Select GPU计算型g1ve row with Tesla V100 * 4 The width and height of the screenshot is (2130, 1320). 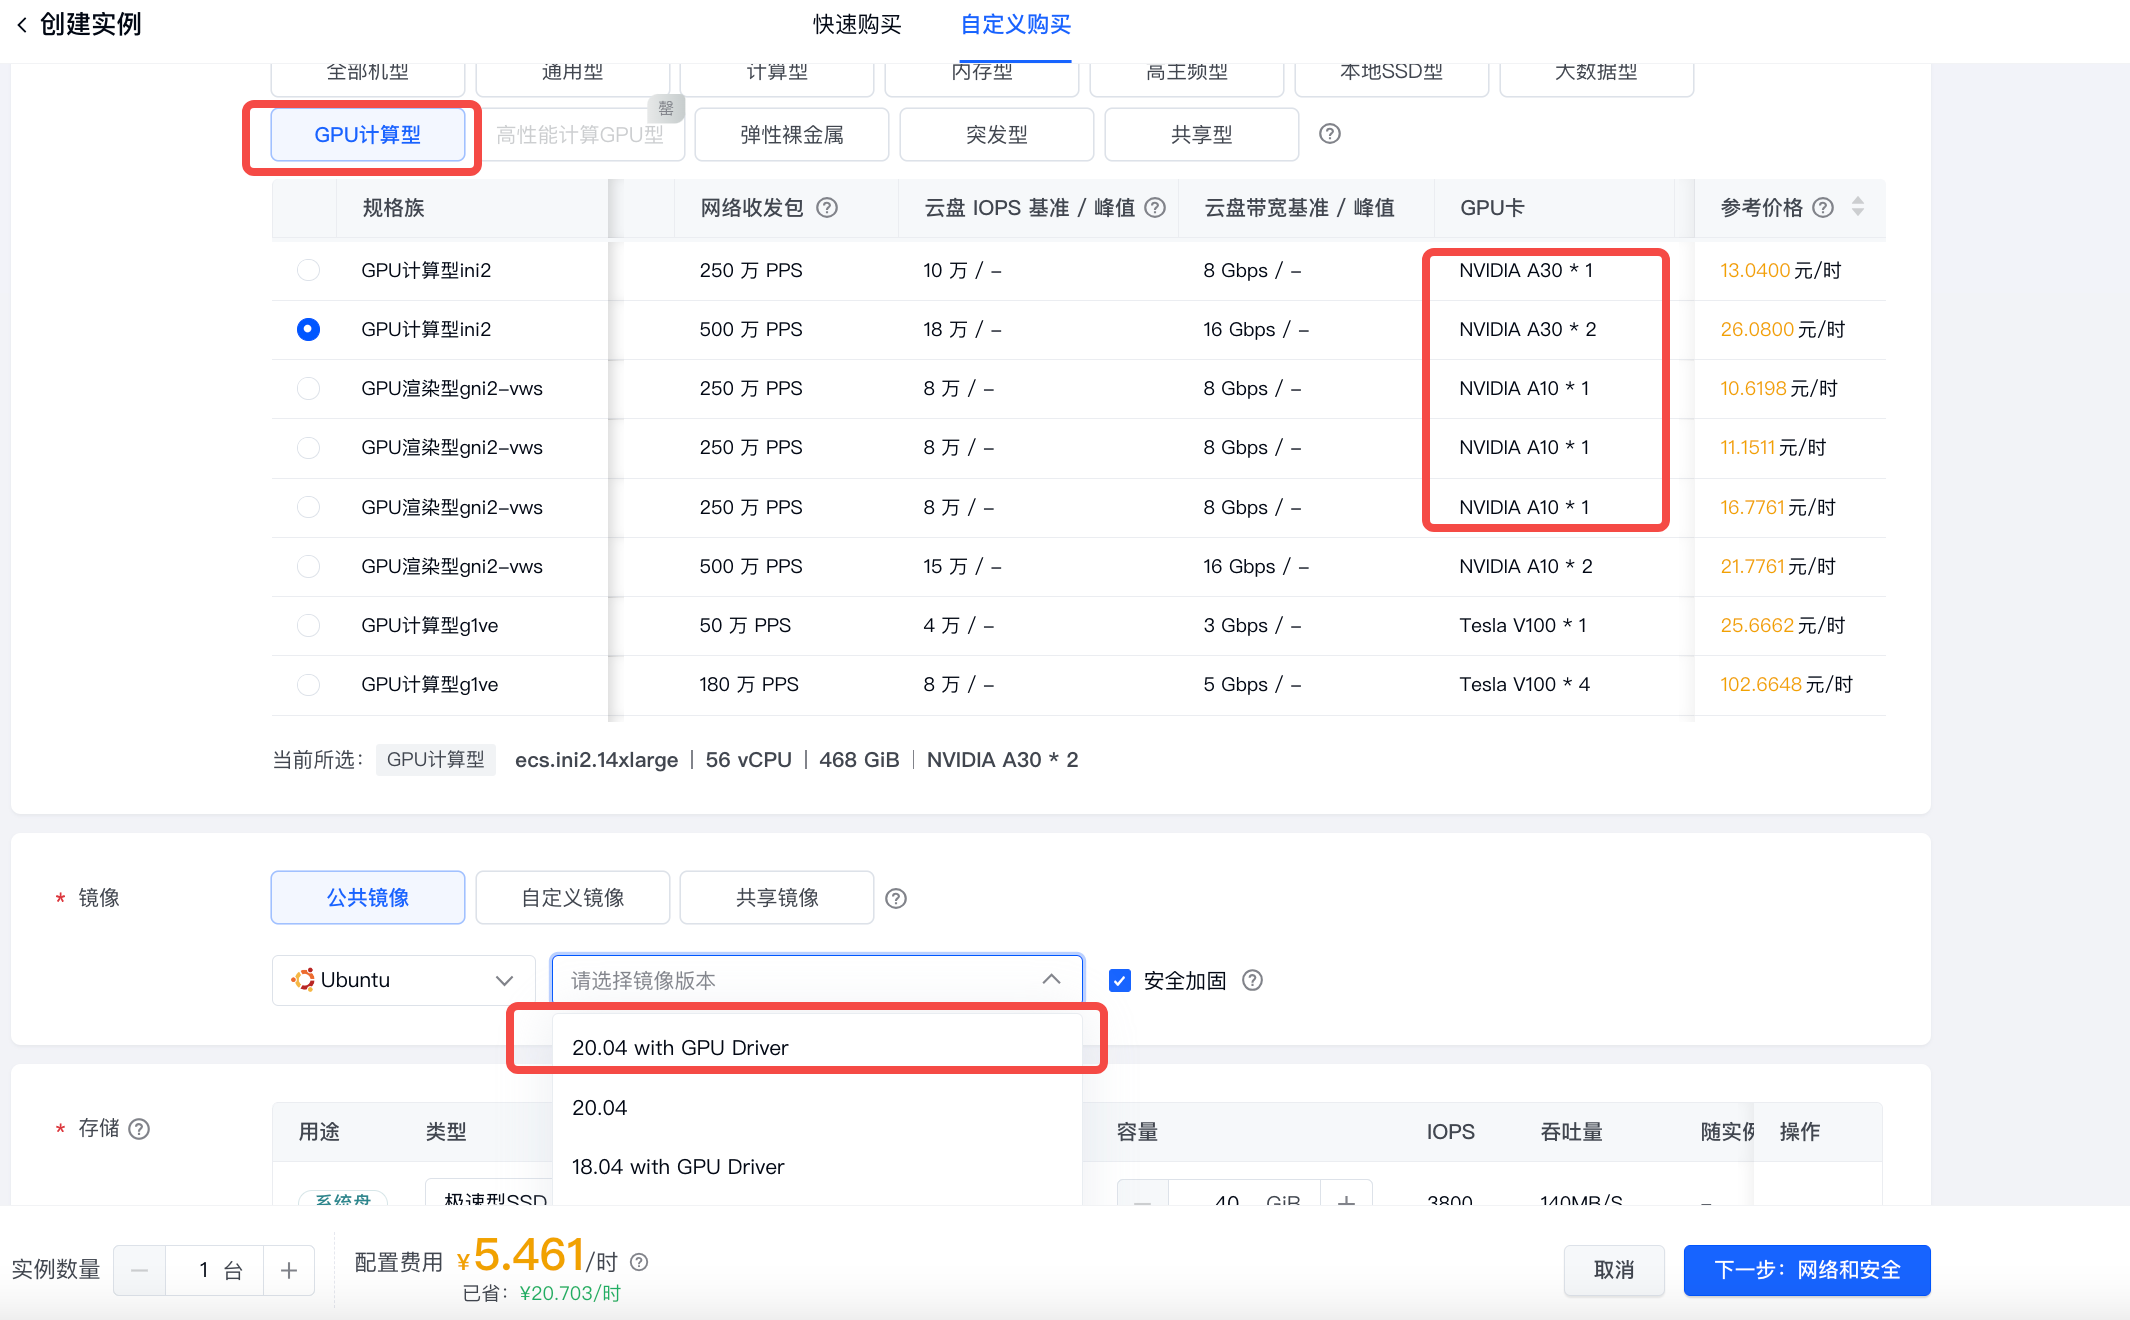tap(308, 684)
